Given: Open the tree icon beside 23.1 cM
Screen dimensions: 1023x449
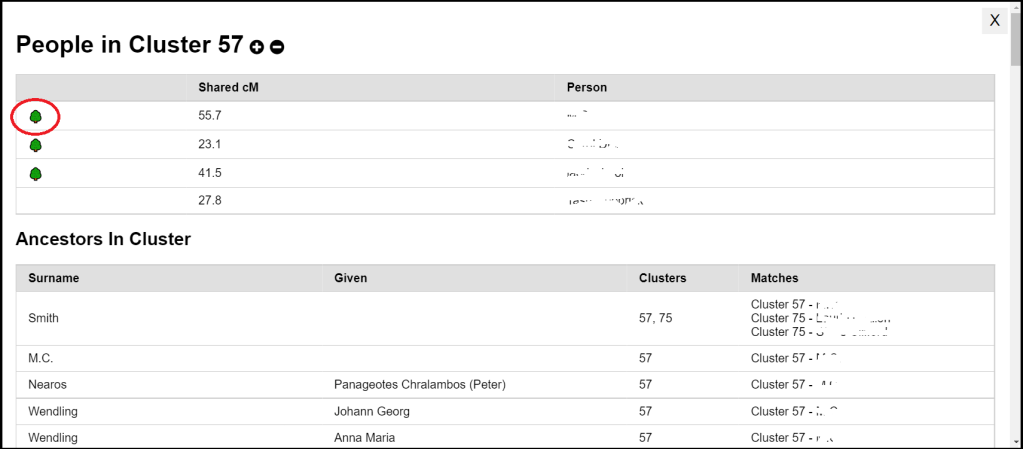Looking at the screenshot, I should click(36, 145).
